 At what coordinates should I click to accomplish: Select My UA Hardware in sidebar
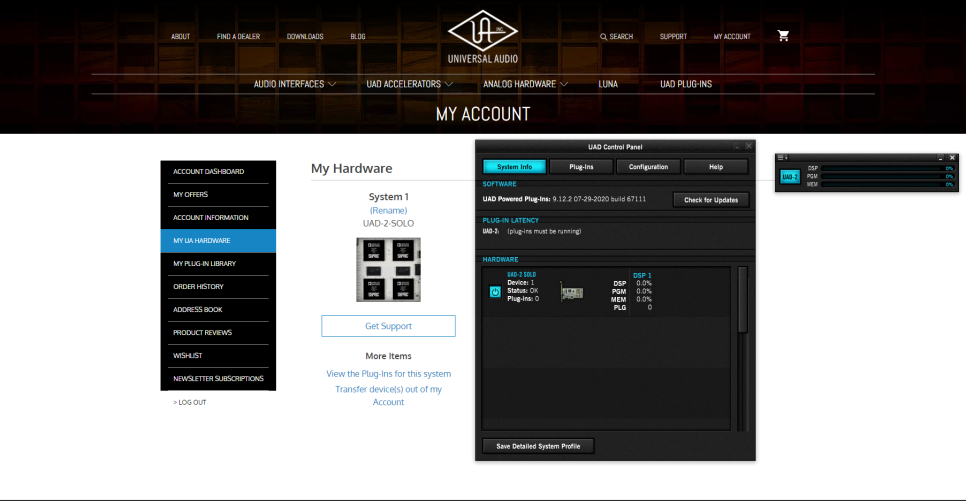coord(218,240)
